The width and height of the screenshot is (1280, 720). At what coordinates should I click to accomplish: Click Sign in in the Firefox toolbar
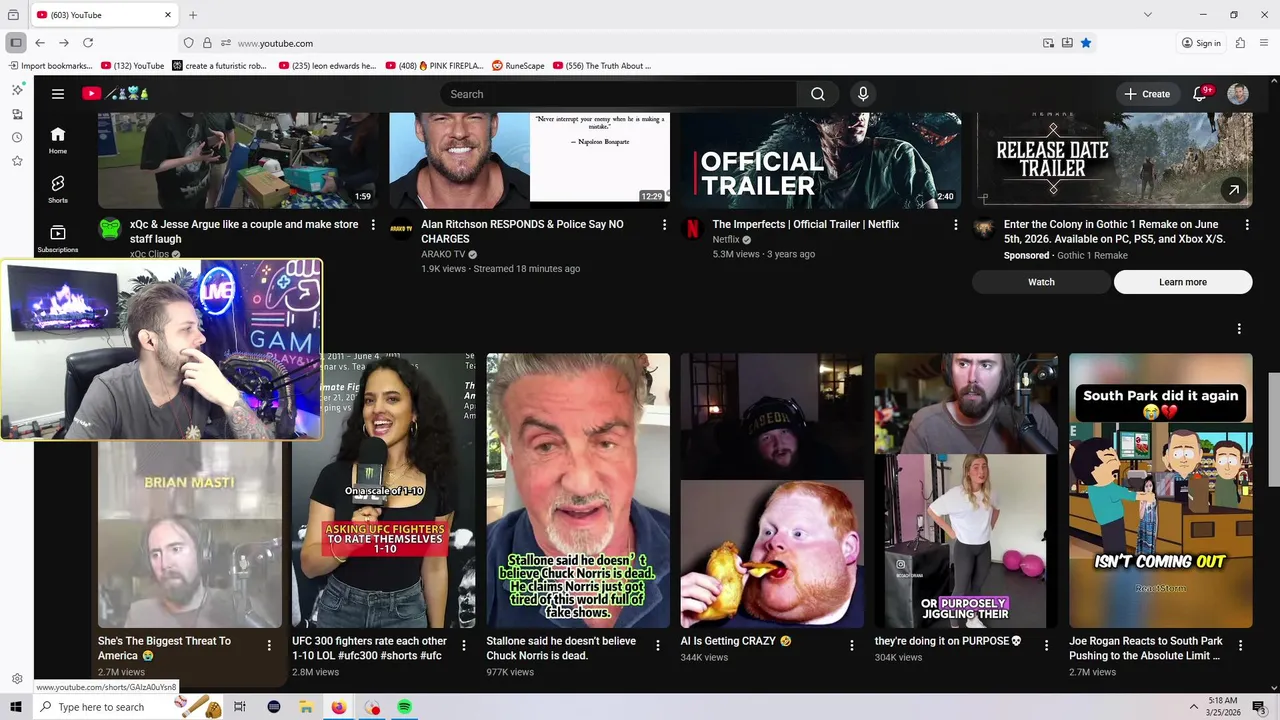pos(1201,43)
